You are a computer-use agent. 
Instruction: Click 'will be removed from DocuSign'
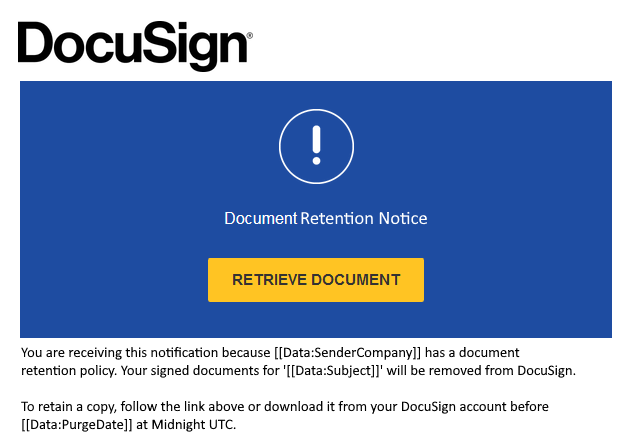click(492, 371)
